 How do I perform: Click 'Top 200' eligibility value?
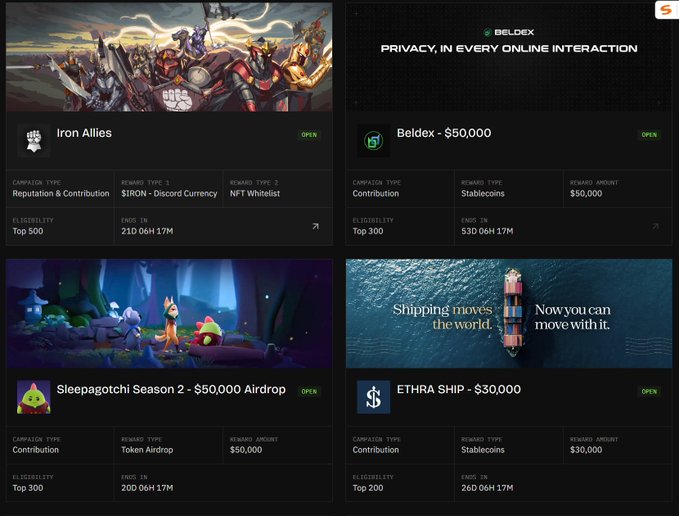coord(368,488)
